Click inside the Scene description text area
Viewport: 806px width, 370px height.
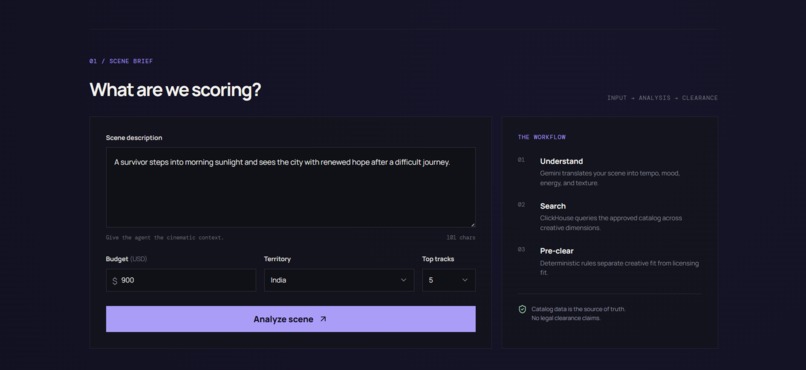[x=290, y=188]
